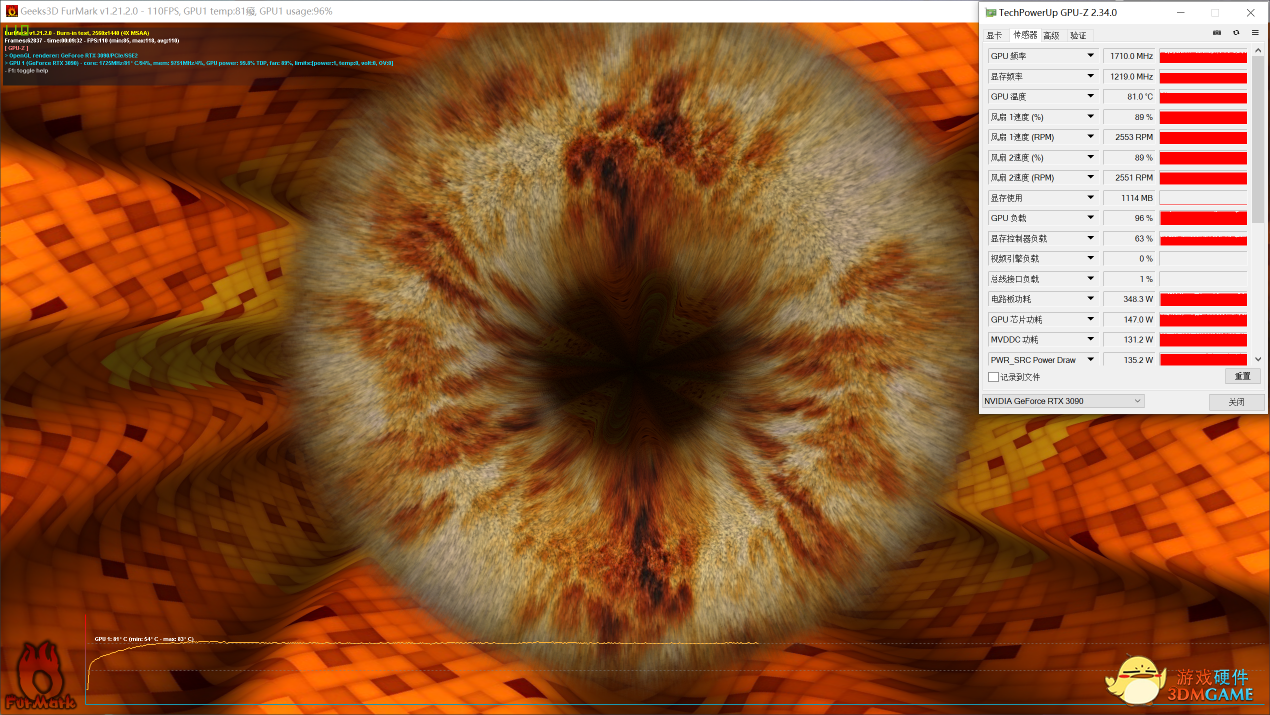The height and width of the screenshot is (715, 1270).
Task: Select the 传感器 tab
Action: (x=1025, y=35)
